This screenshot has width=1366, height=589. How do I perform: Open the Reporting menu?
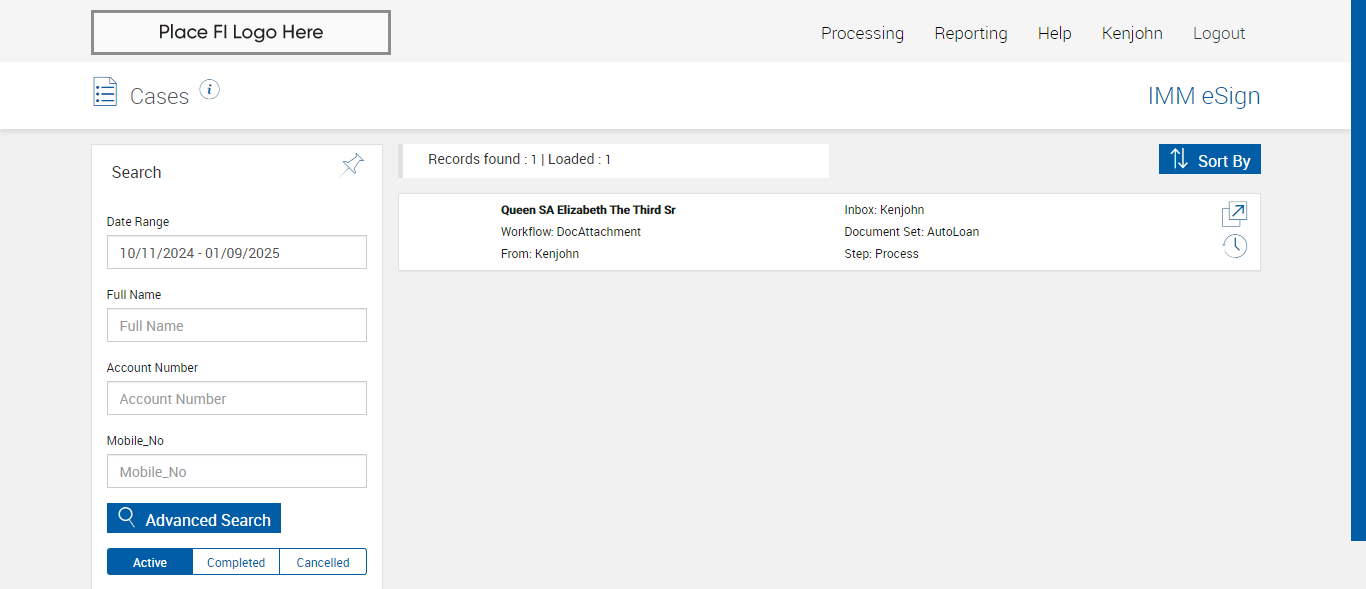971,33
